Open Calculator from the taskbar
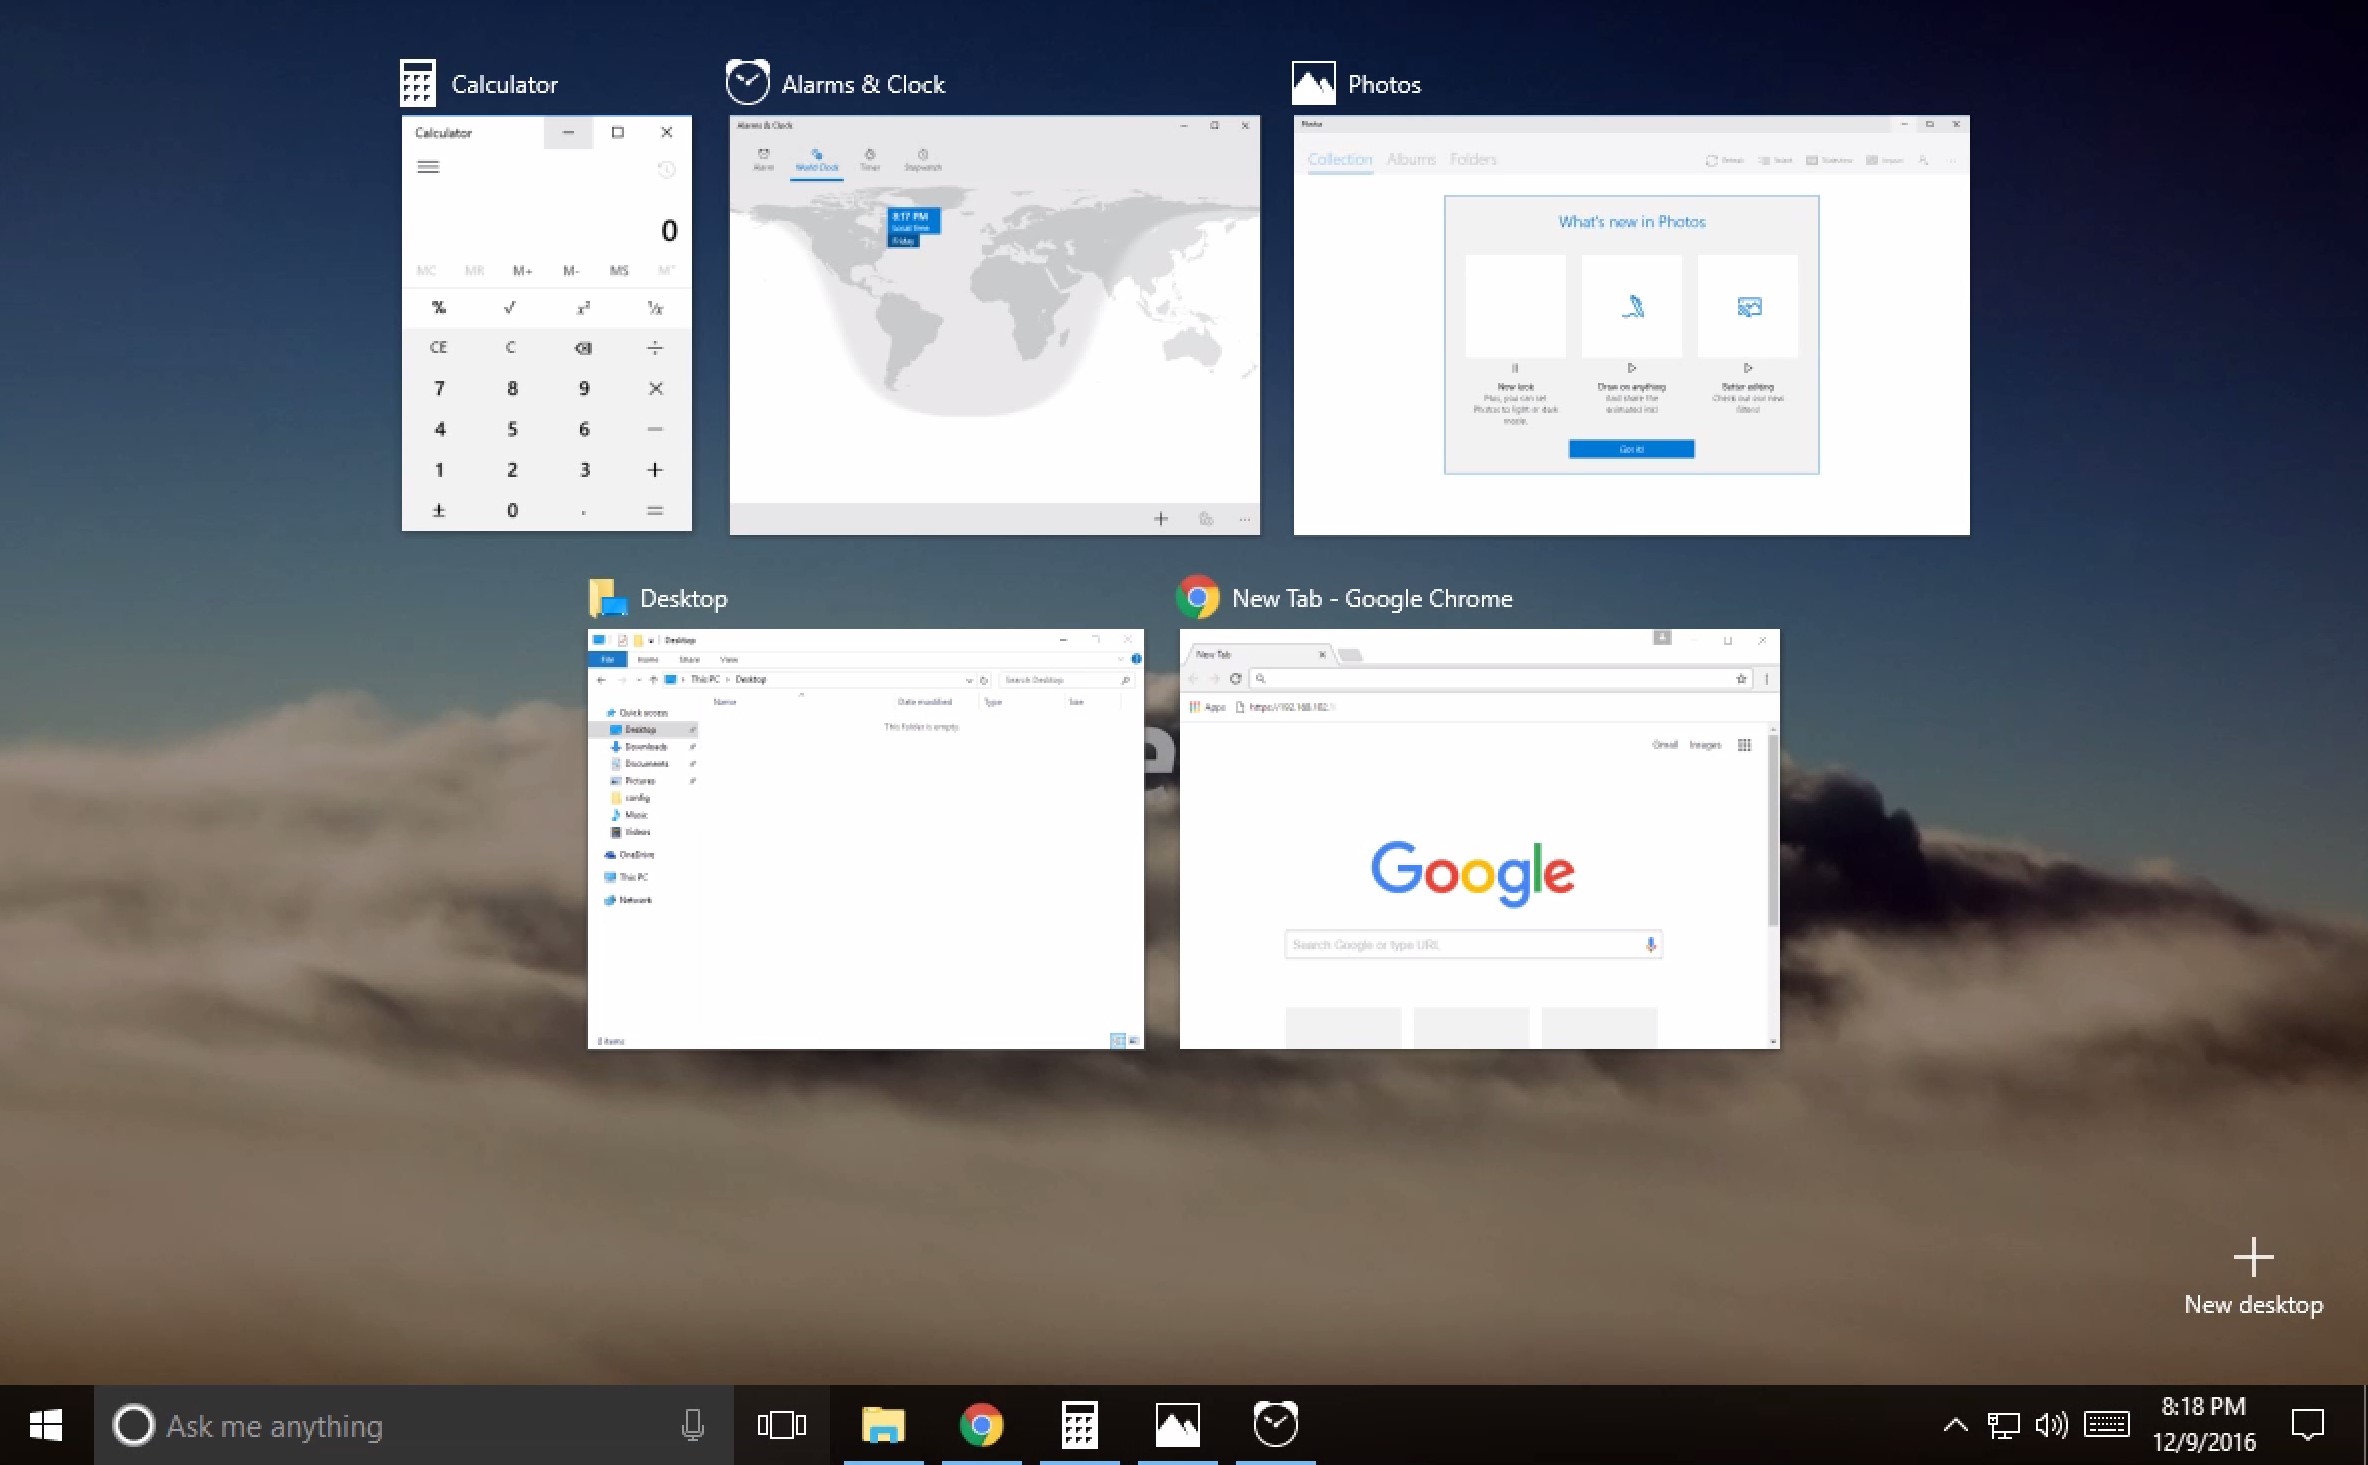This screenshot has height=1465, width=2368. click(x=1079, y=1425)
